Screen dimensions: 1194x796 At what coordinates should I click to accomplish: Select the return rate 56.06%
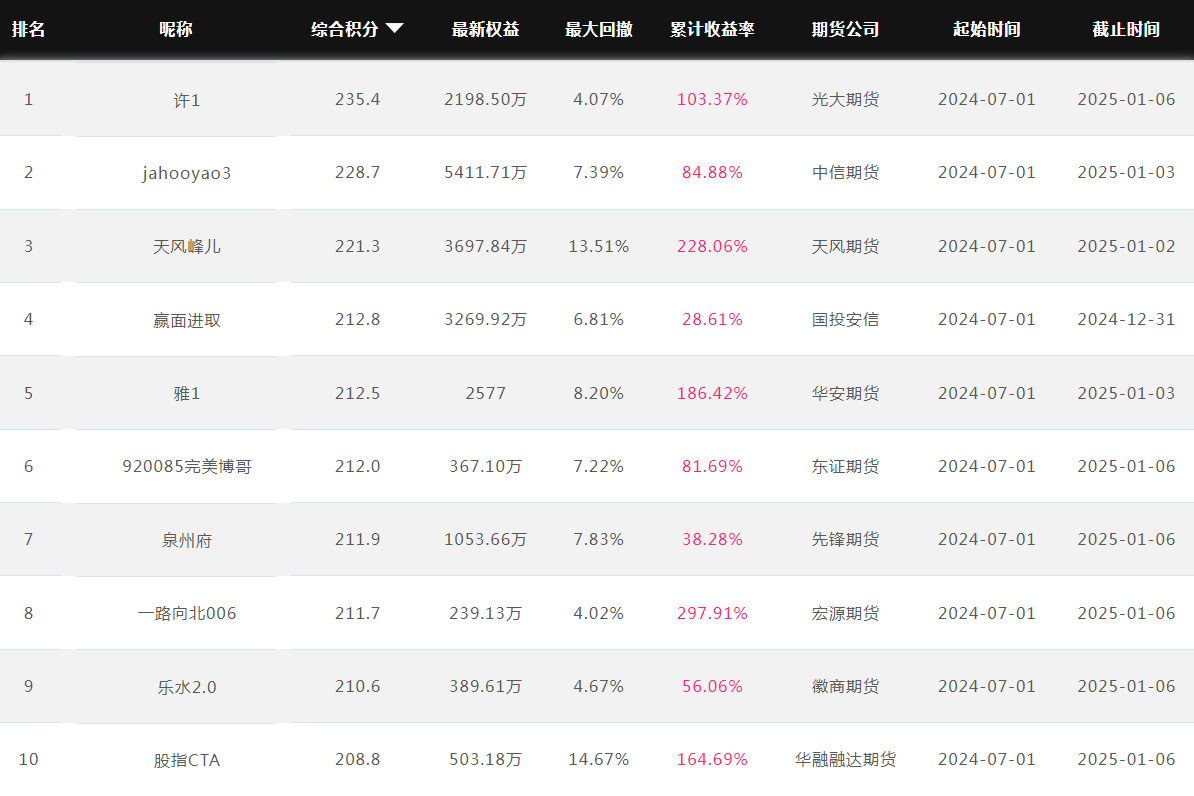pyautogui.click(x=712, y=686)
